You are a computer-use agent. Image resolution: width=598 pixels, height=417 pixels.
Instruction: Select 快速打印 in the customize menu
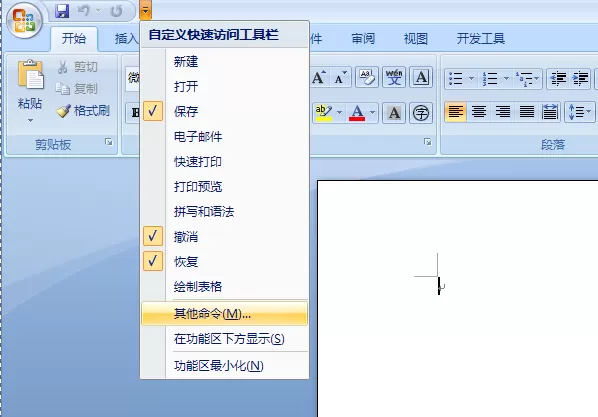point(224,161)
